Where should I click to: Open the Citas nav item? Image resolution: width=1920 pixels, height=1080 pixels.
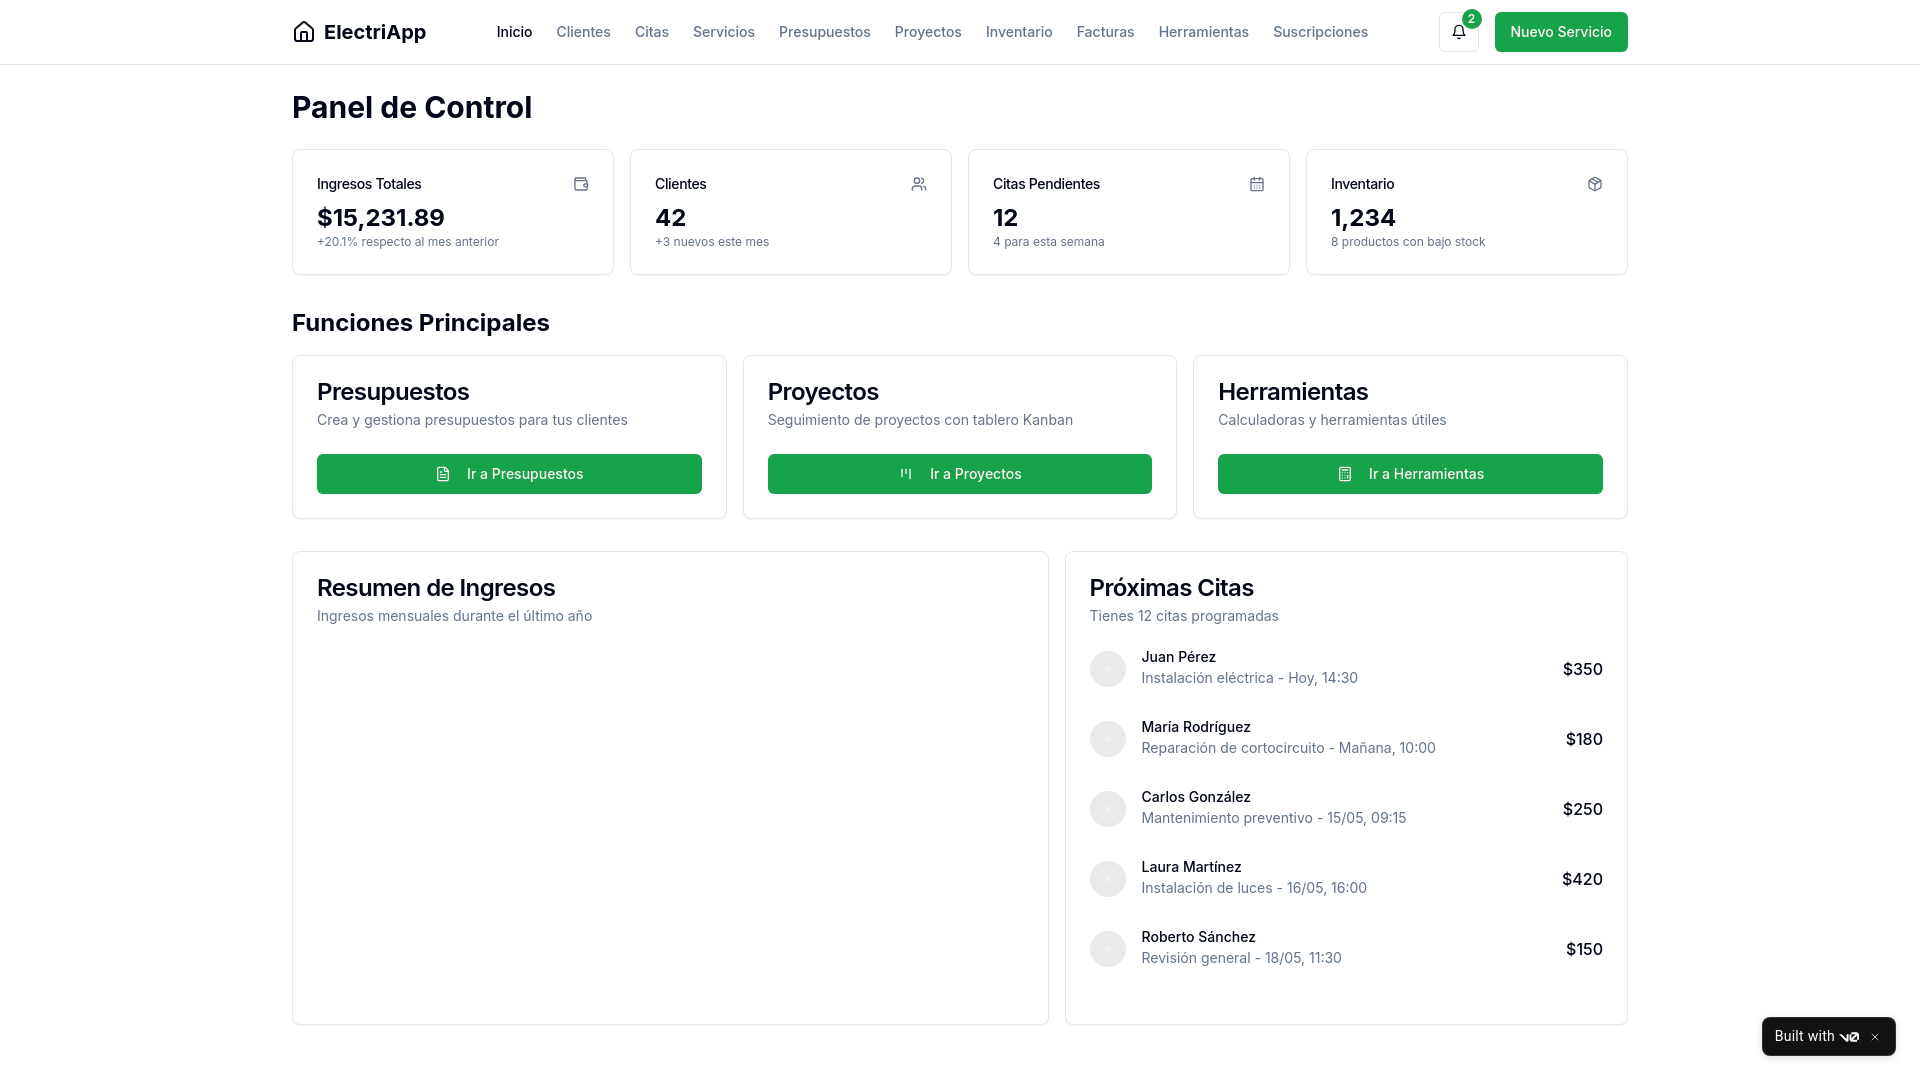click(652, 32)
